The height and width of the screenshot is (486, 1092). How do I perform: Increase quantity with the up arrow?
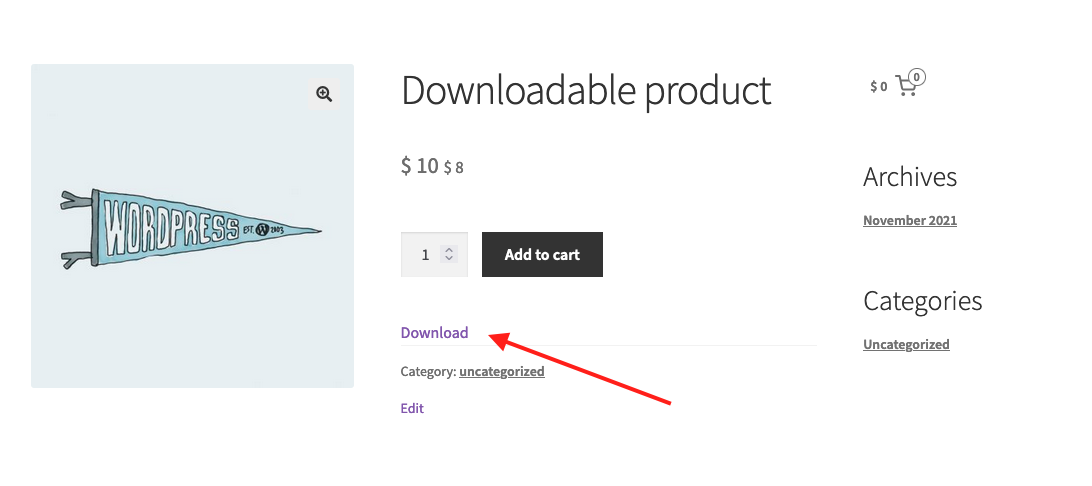point(449,250)
